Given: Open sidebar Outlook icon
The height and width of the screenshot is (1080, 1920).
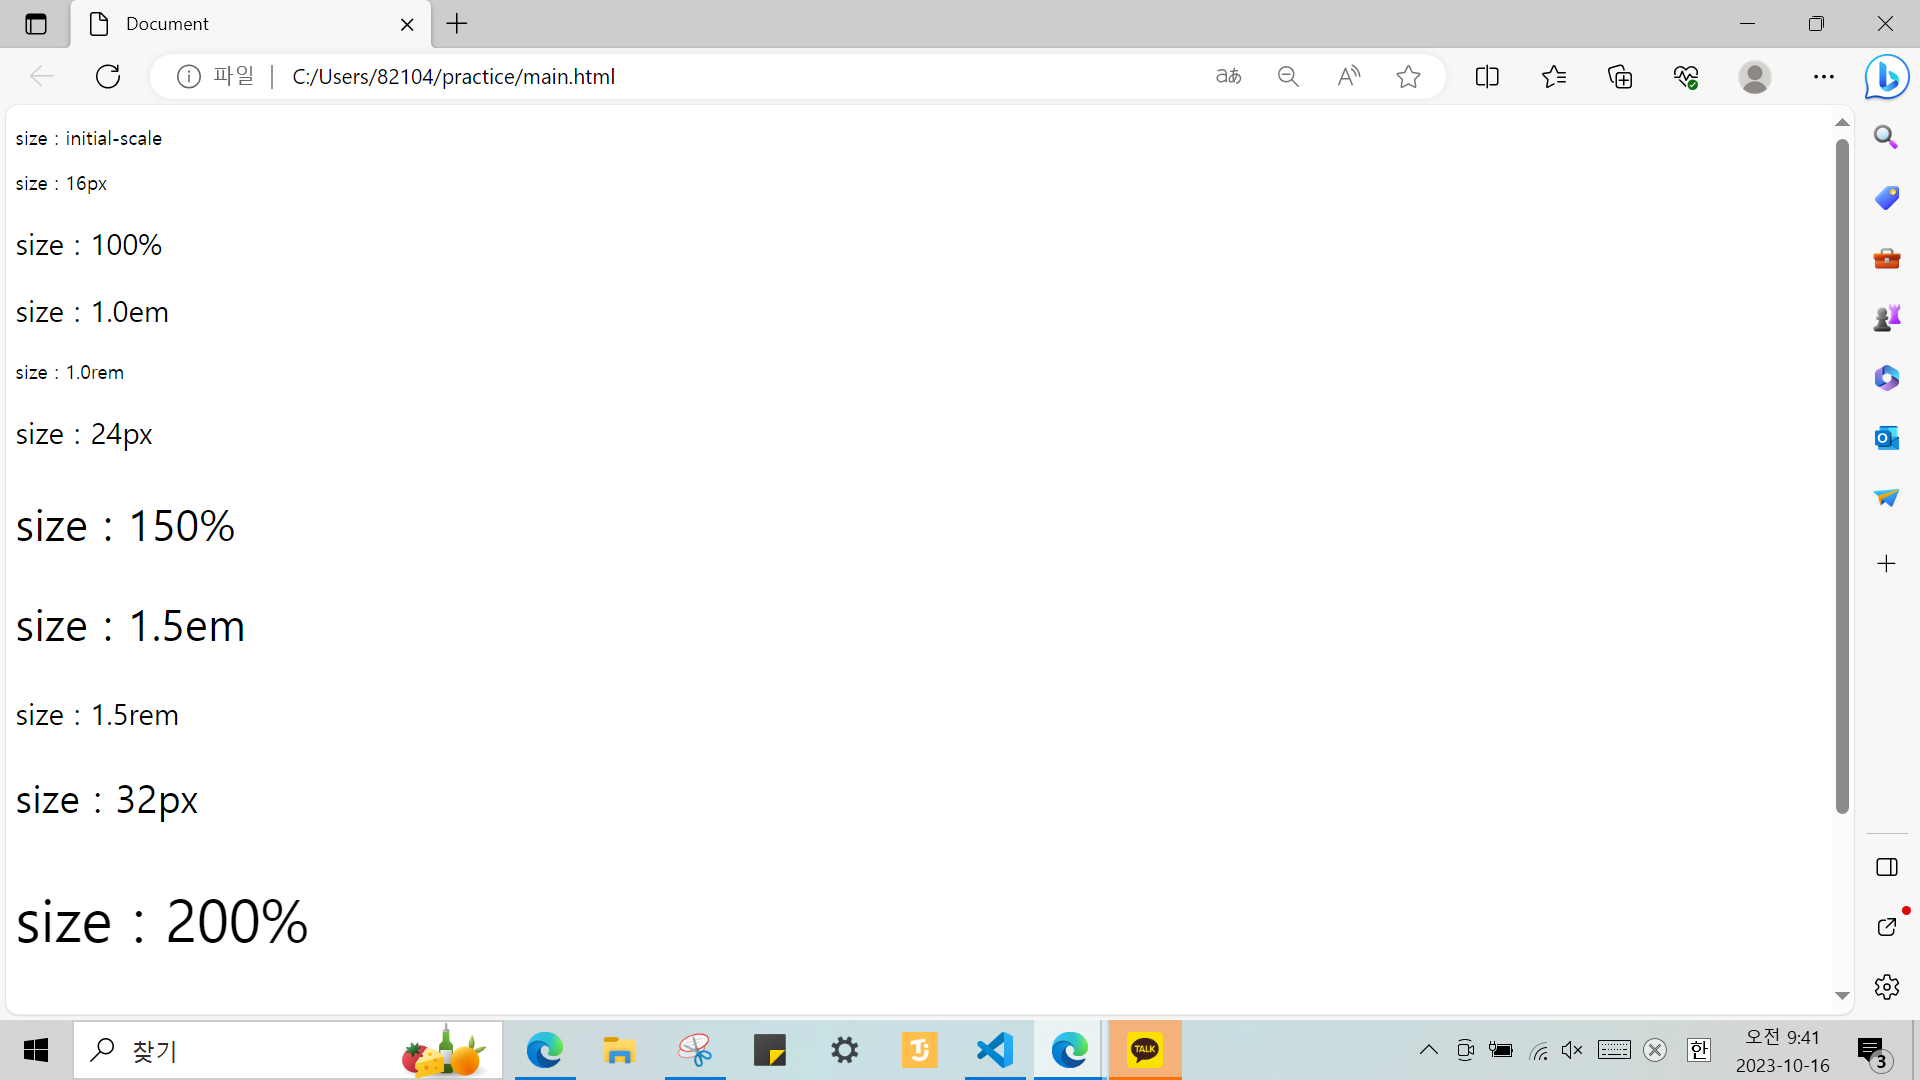Looking at the screenshot, I should (1886, 437).
